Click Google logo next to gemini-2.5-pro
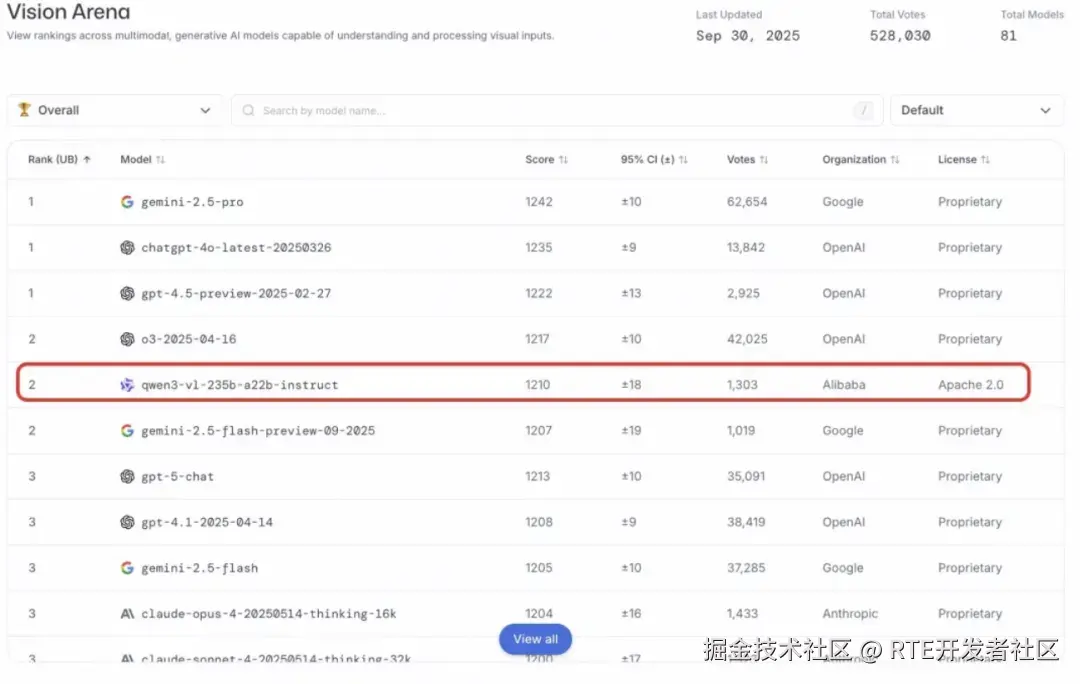The image size is (1080, 684). pos(127,202)
